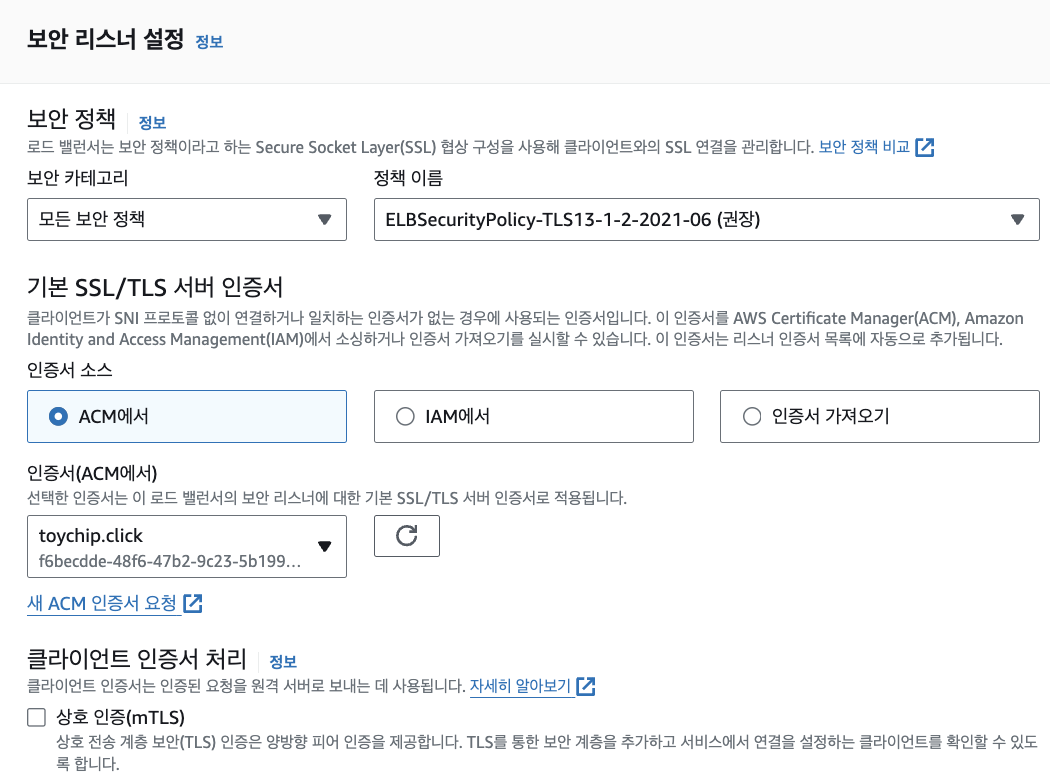1050x776 pixels.
Task: Click external link icon beside 새 ACM 인증서 요청
Action: pos(193,603)
